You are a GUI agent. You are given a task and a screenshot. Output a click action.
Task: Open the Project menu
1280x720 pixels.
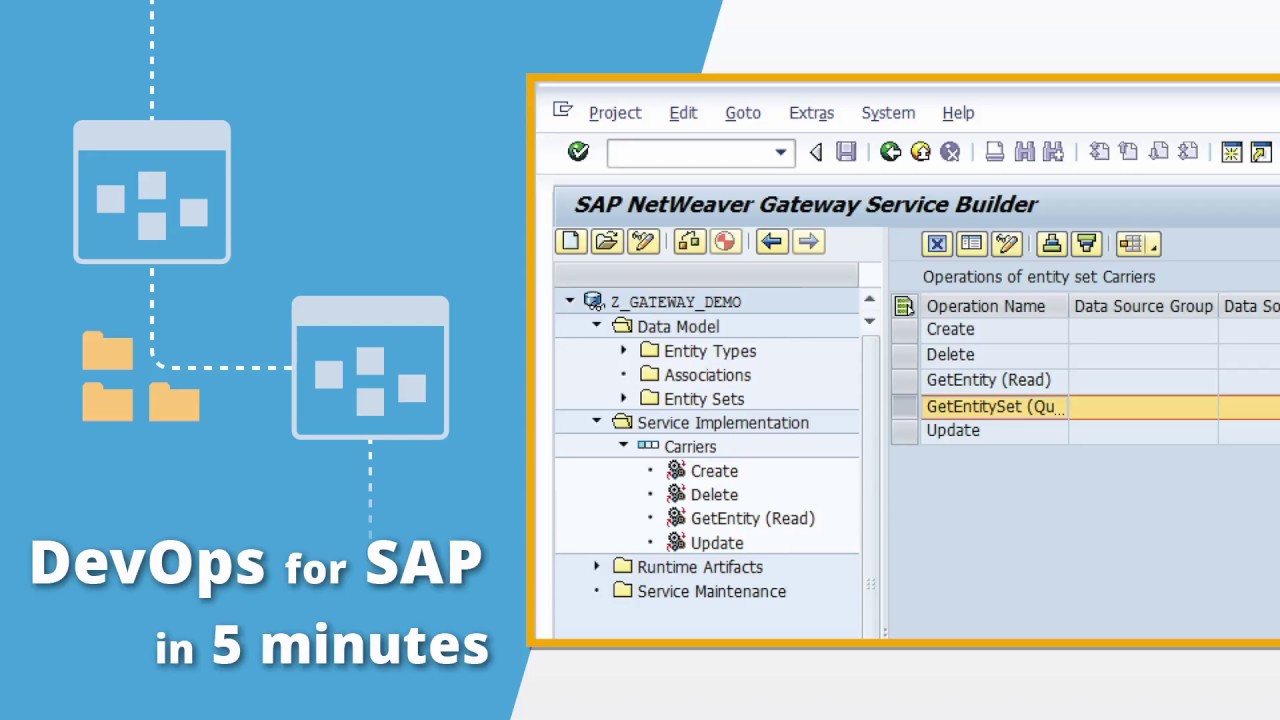click(x=615, y=113)
